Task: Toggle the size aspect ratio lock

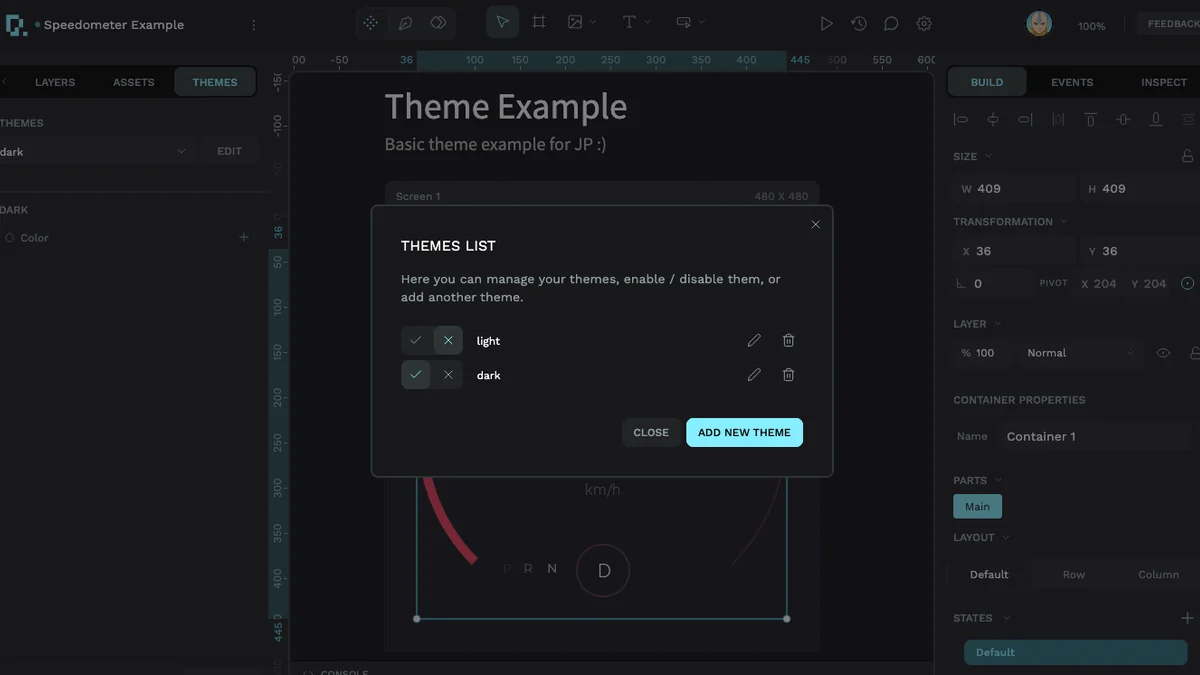Action: (1188, 156)
